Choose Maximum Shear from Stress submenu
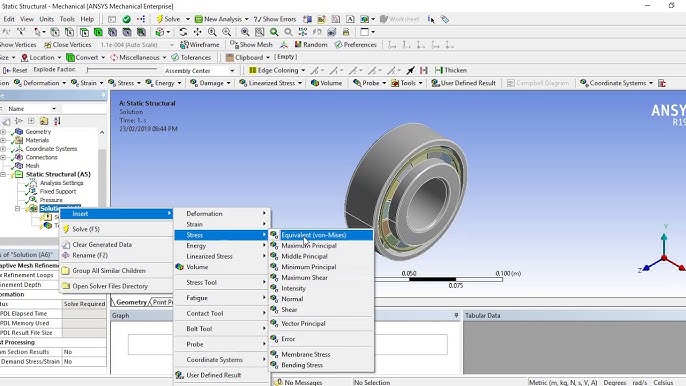 (x=321, y=277)
